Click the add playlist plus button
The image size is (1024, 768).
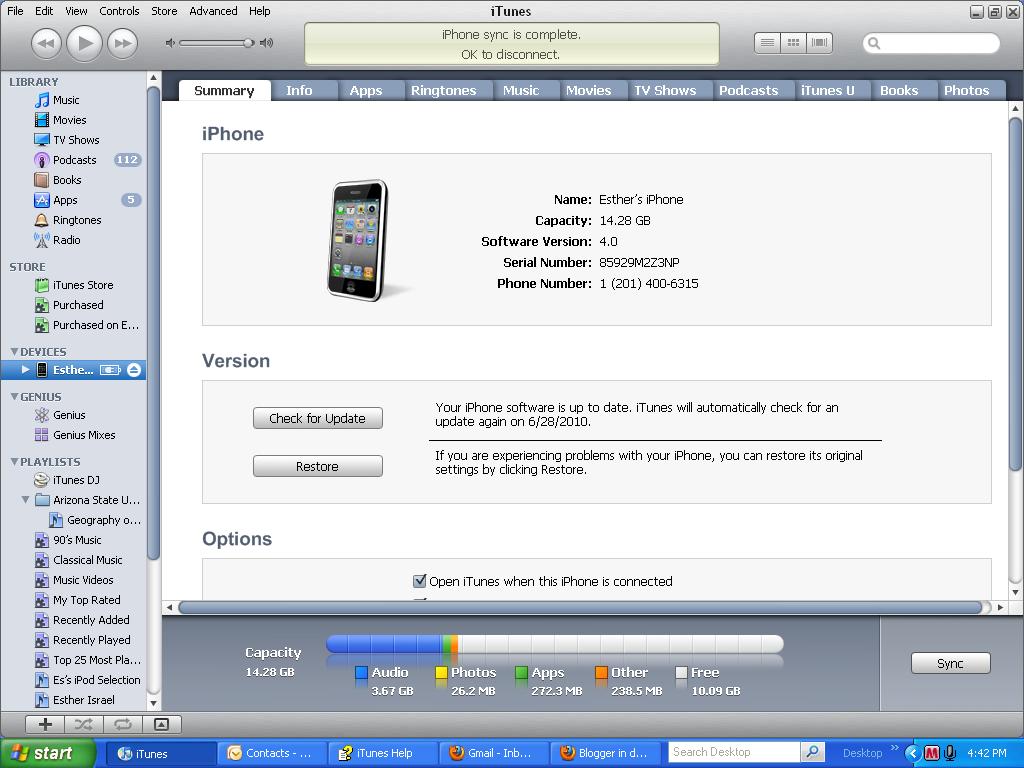coord(45,724)
